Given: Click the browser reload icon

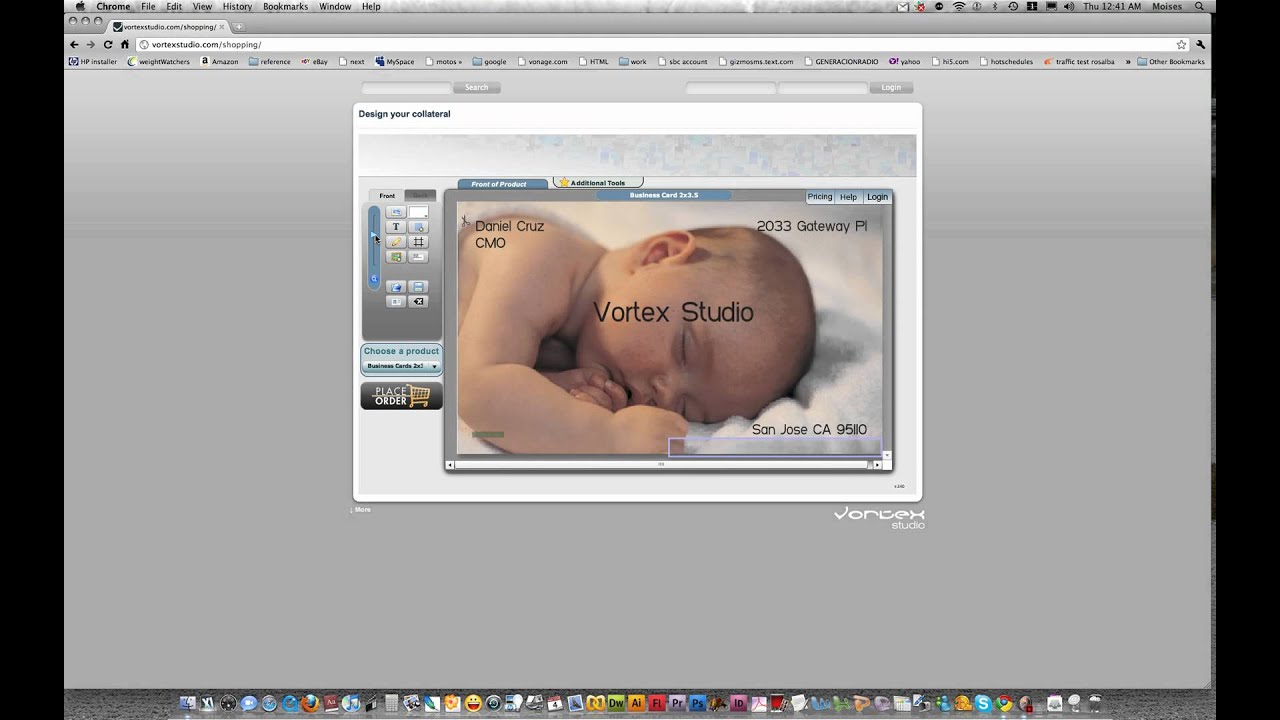Looking at the screenshot, I should (x=108, y=44).
